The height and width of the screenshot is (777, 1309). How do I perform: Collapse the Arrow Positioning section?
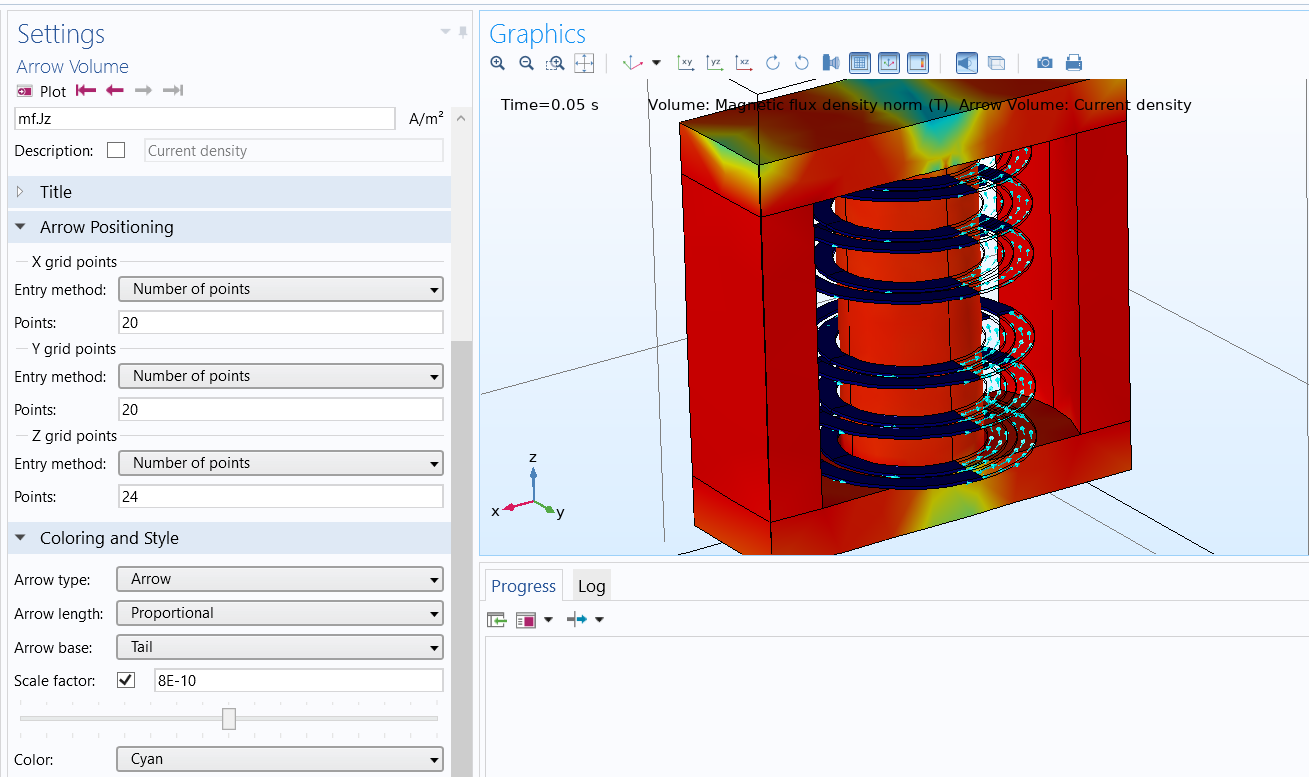tap(21, 227)
